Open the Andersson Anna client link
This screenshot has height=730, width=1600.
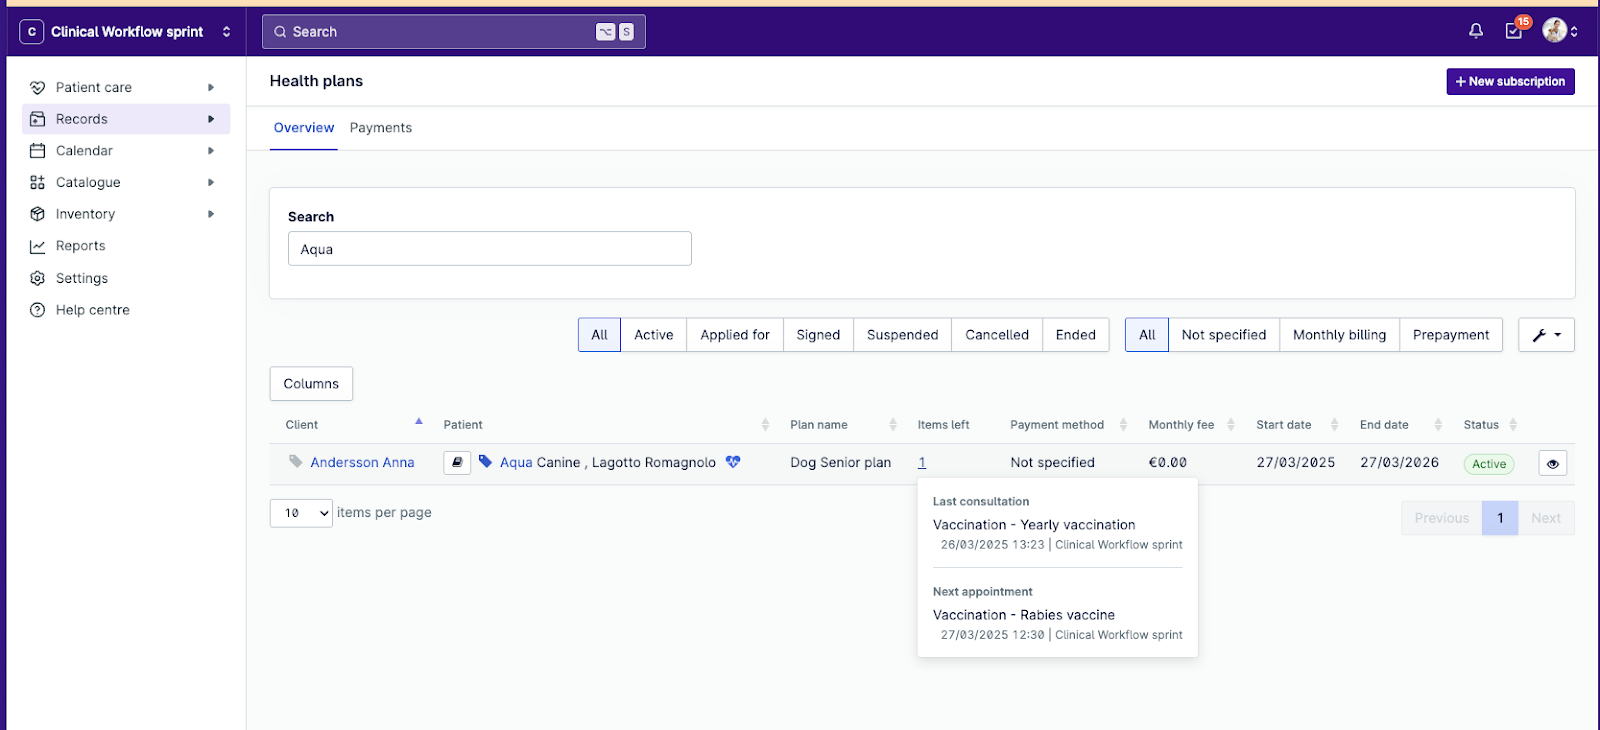point(362,463)
